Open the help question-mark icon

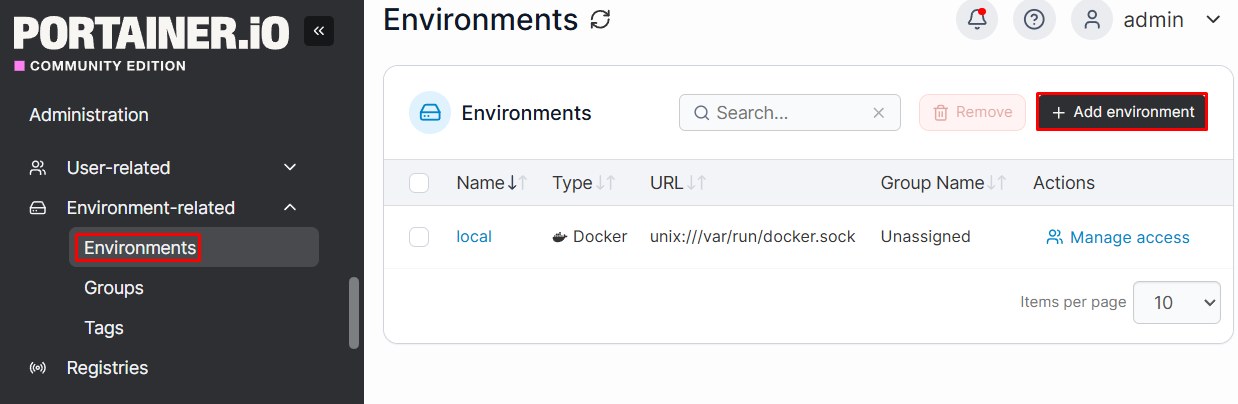pos(1034,19)
